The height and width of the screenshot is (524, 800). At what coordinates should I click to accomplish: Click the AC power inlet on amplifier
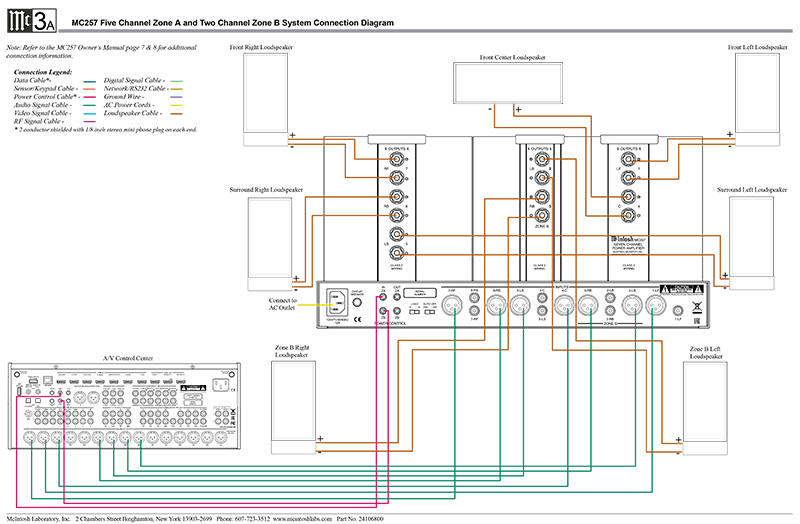pyautogui.click(x=336, y=304)
